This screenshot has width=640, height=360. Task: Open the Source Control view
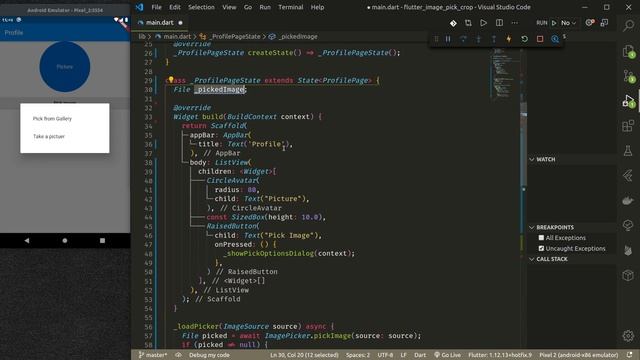[x=628, y=76]
